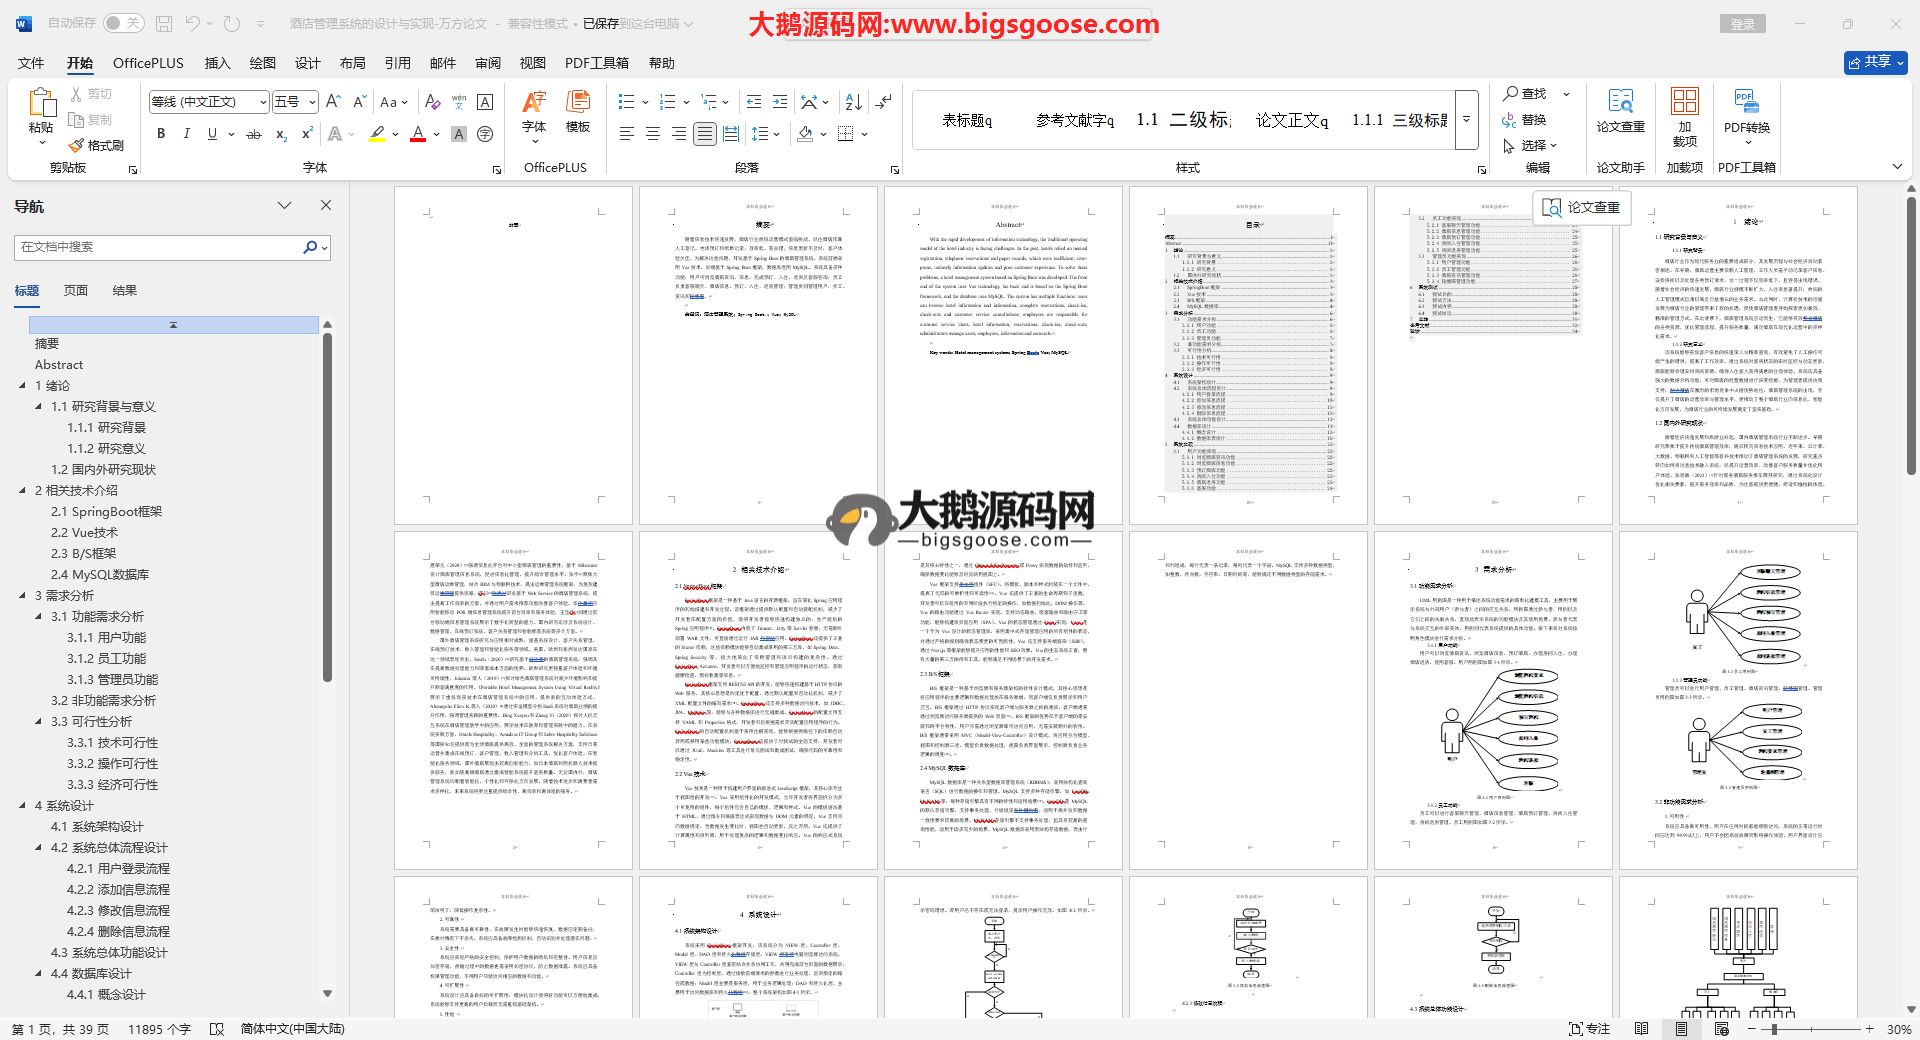1920x1040 pixels.
Task: Center align the paragraph text
Action: tap(653, 134)
